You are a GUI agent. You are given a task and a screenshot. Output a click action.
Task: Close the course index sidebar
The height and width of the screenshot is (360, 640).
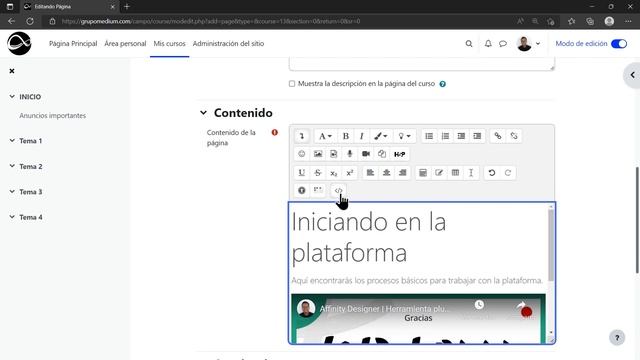pyautogui.click(x=12, y=71)
